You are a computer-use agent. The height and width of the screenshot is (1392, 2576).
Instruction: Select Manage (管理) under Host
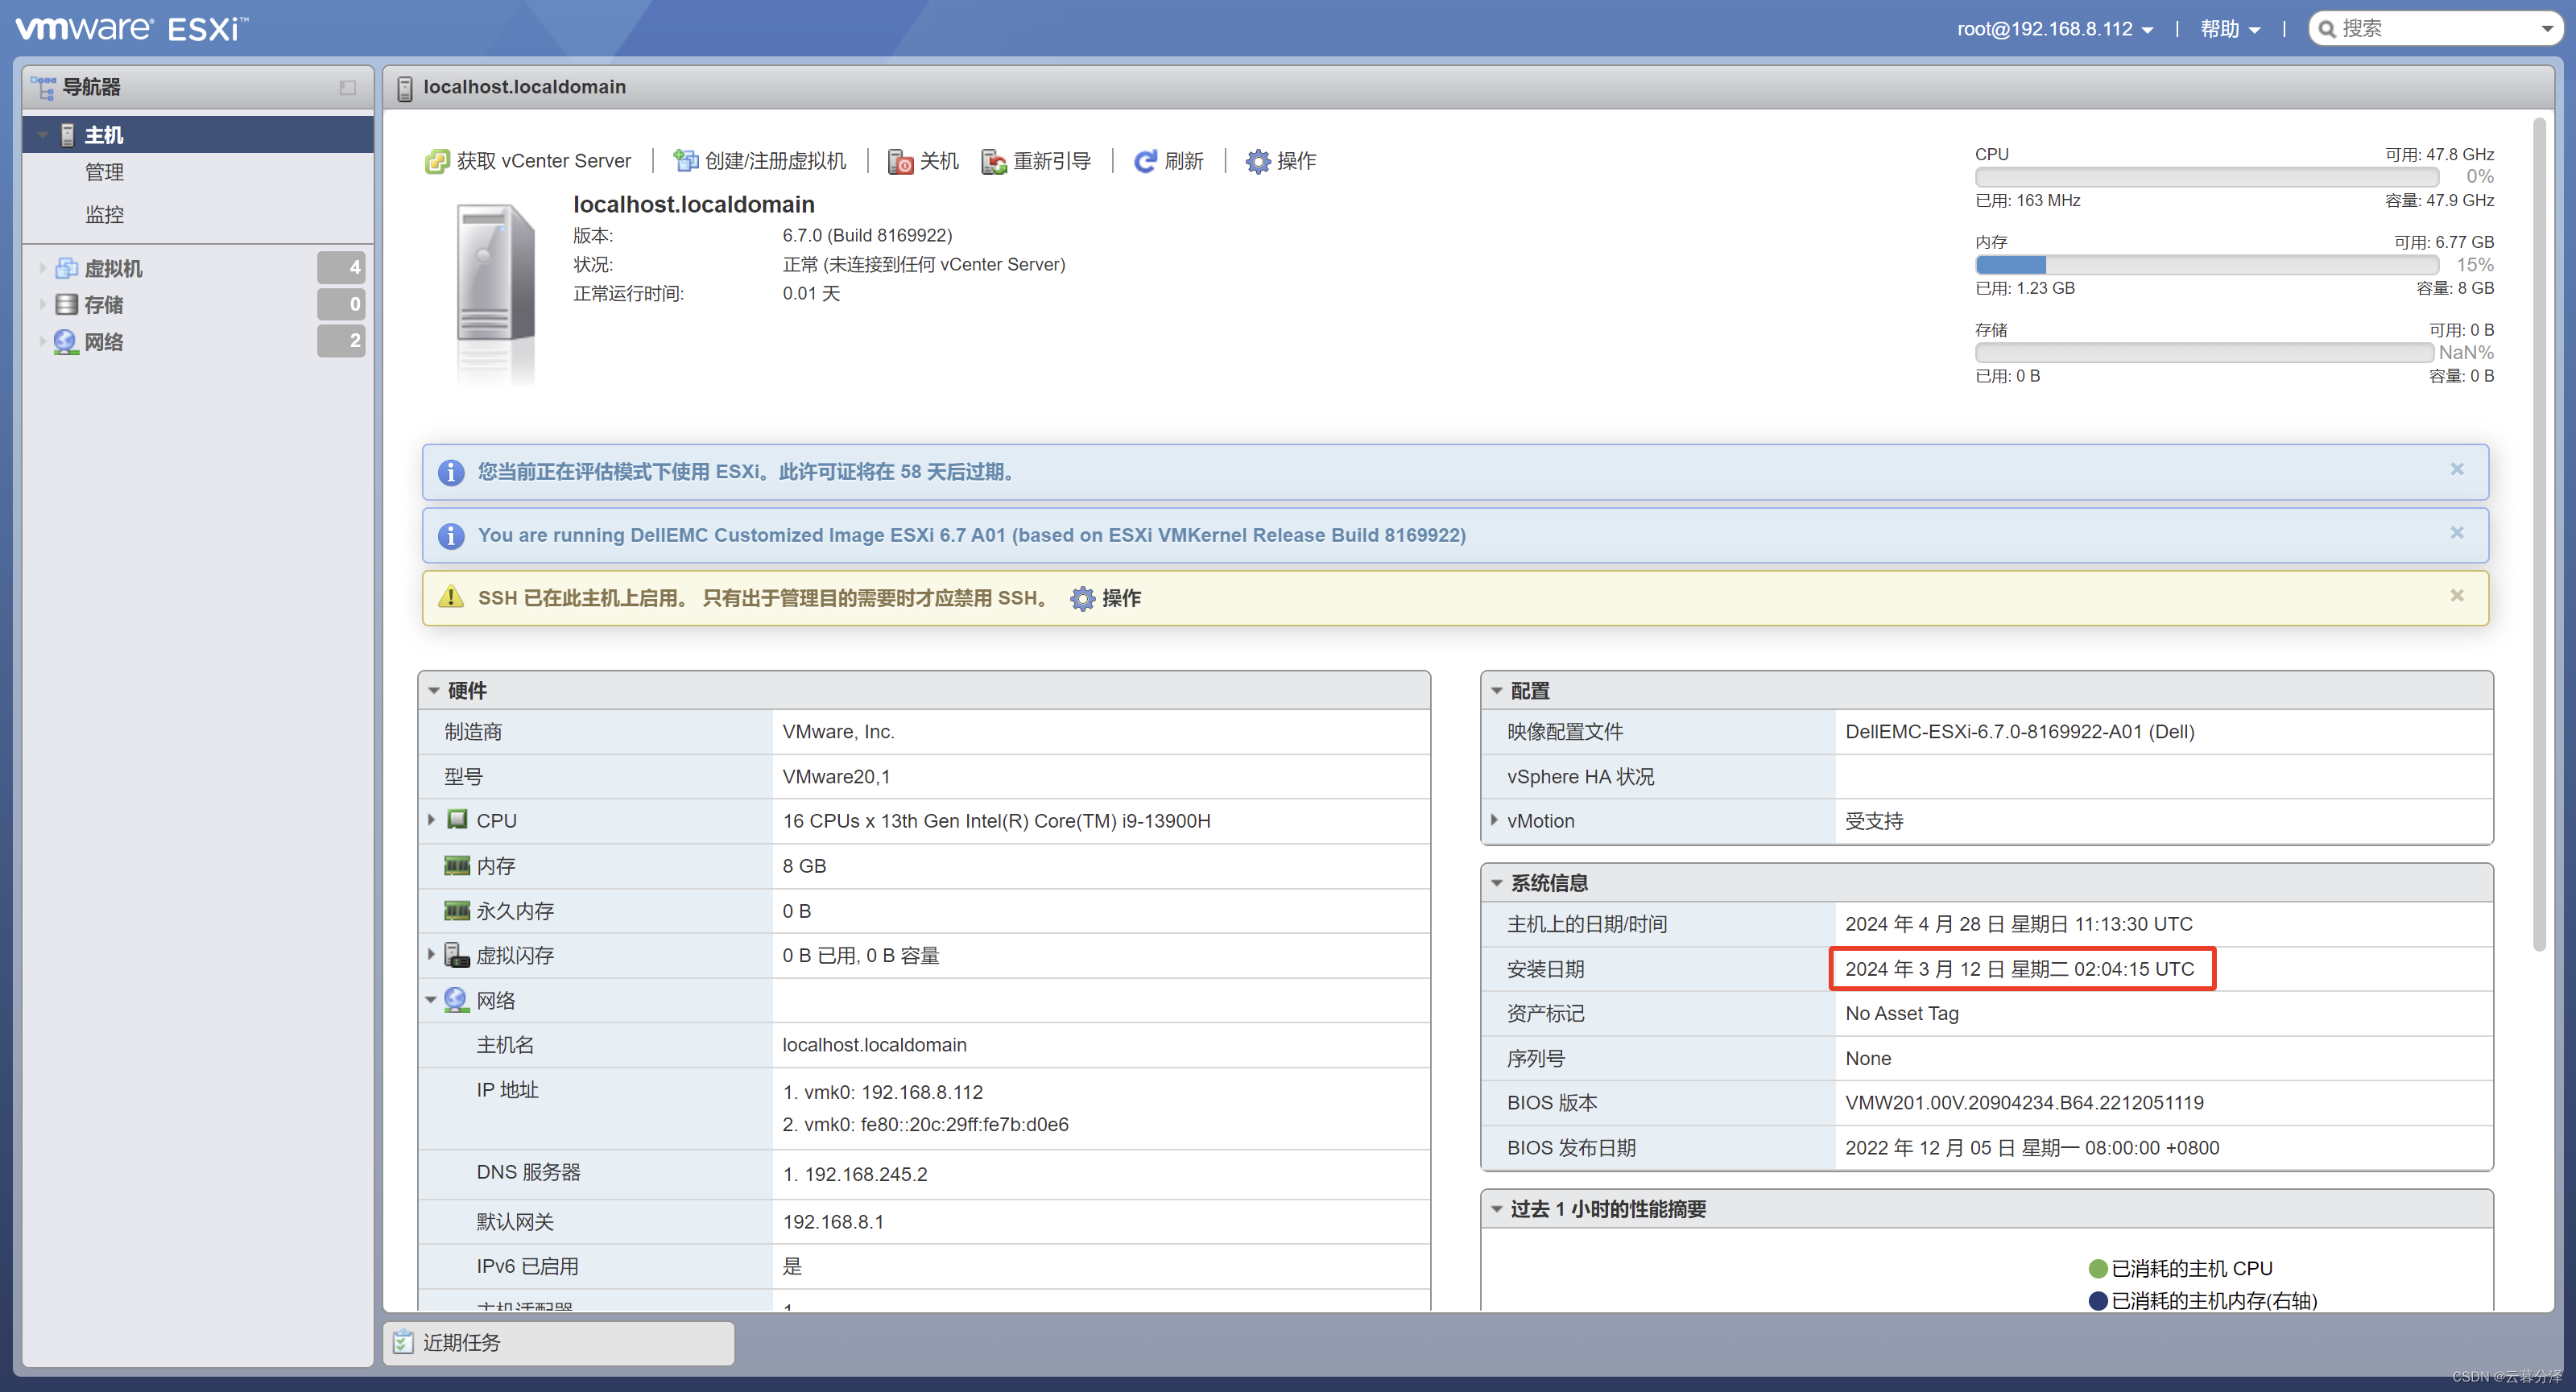coord(104,172)
